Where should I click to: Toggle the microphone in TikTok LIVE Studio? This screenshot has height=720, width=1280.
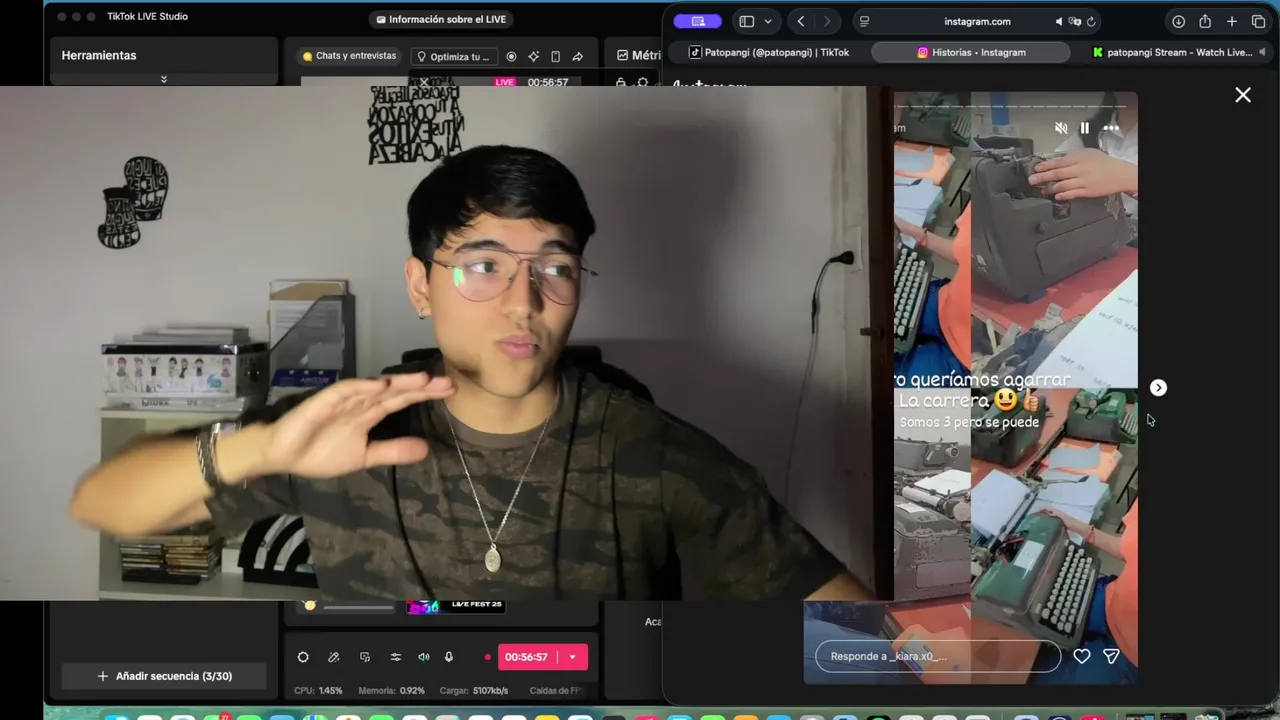click(x=449, y=657)
